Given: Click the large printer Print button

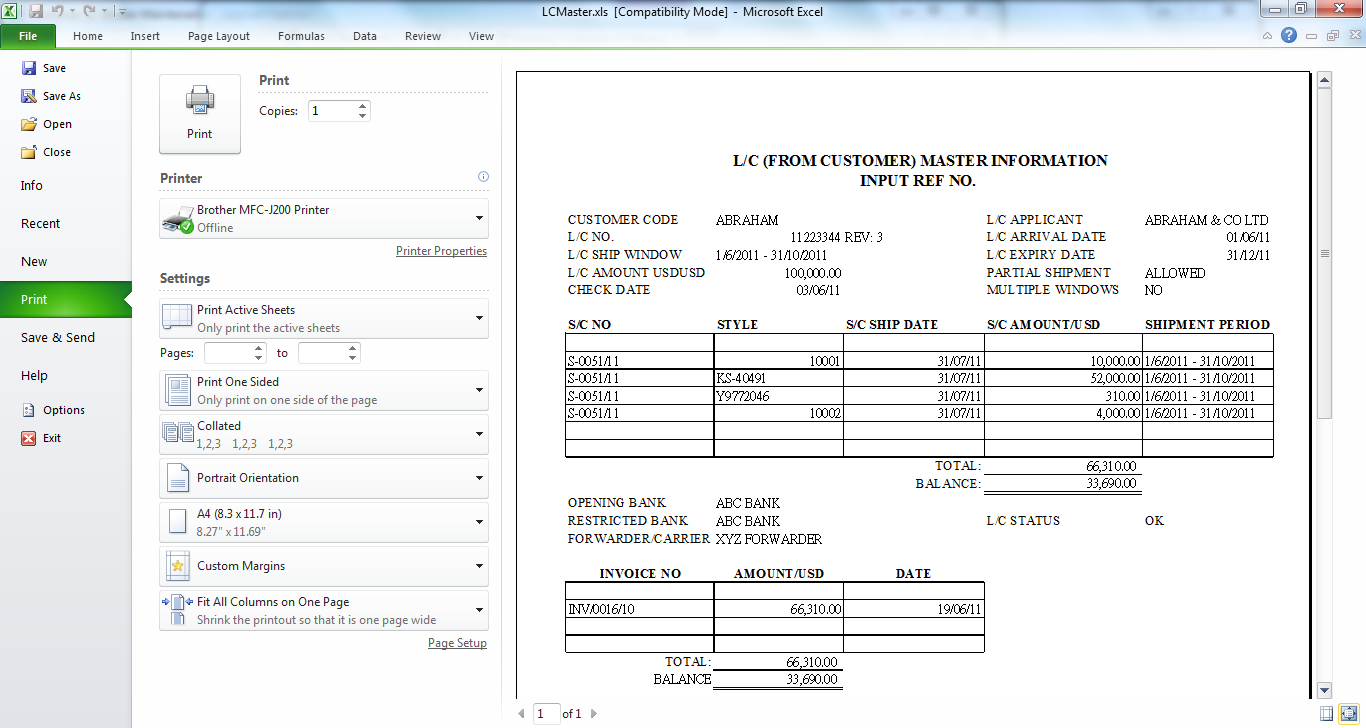Looking at the screenshot, I should [200, 113].
